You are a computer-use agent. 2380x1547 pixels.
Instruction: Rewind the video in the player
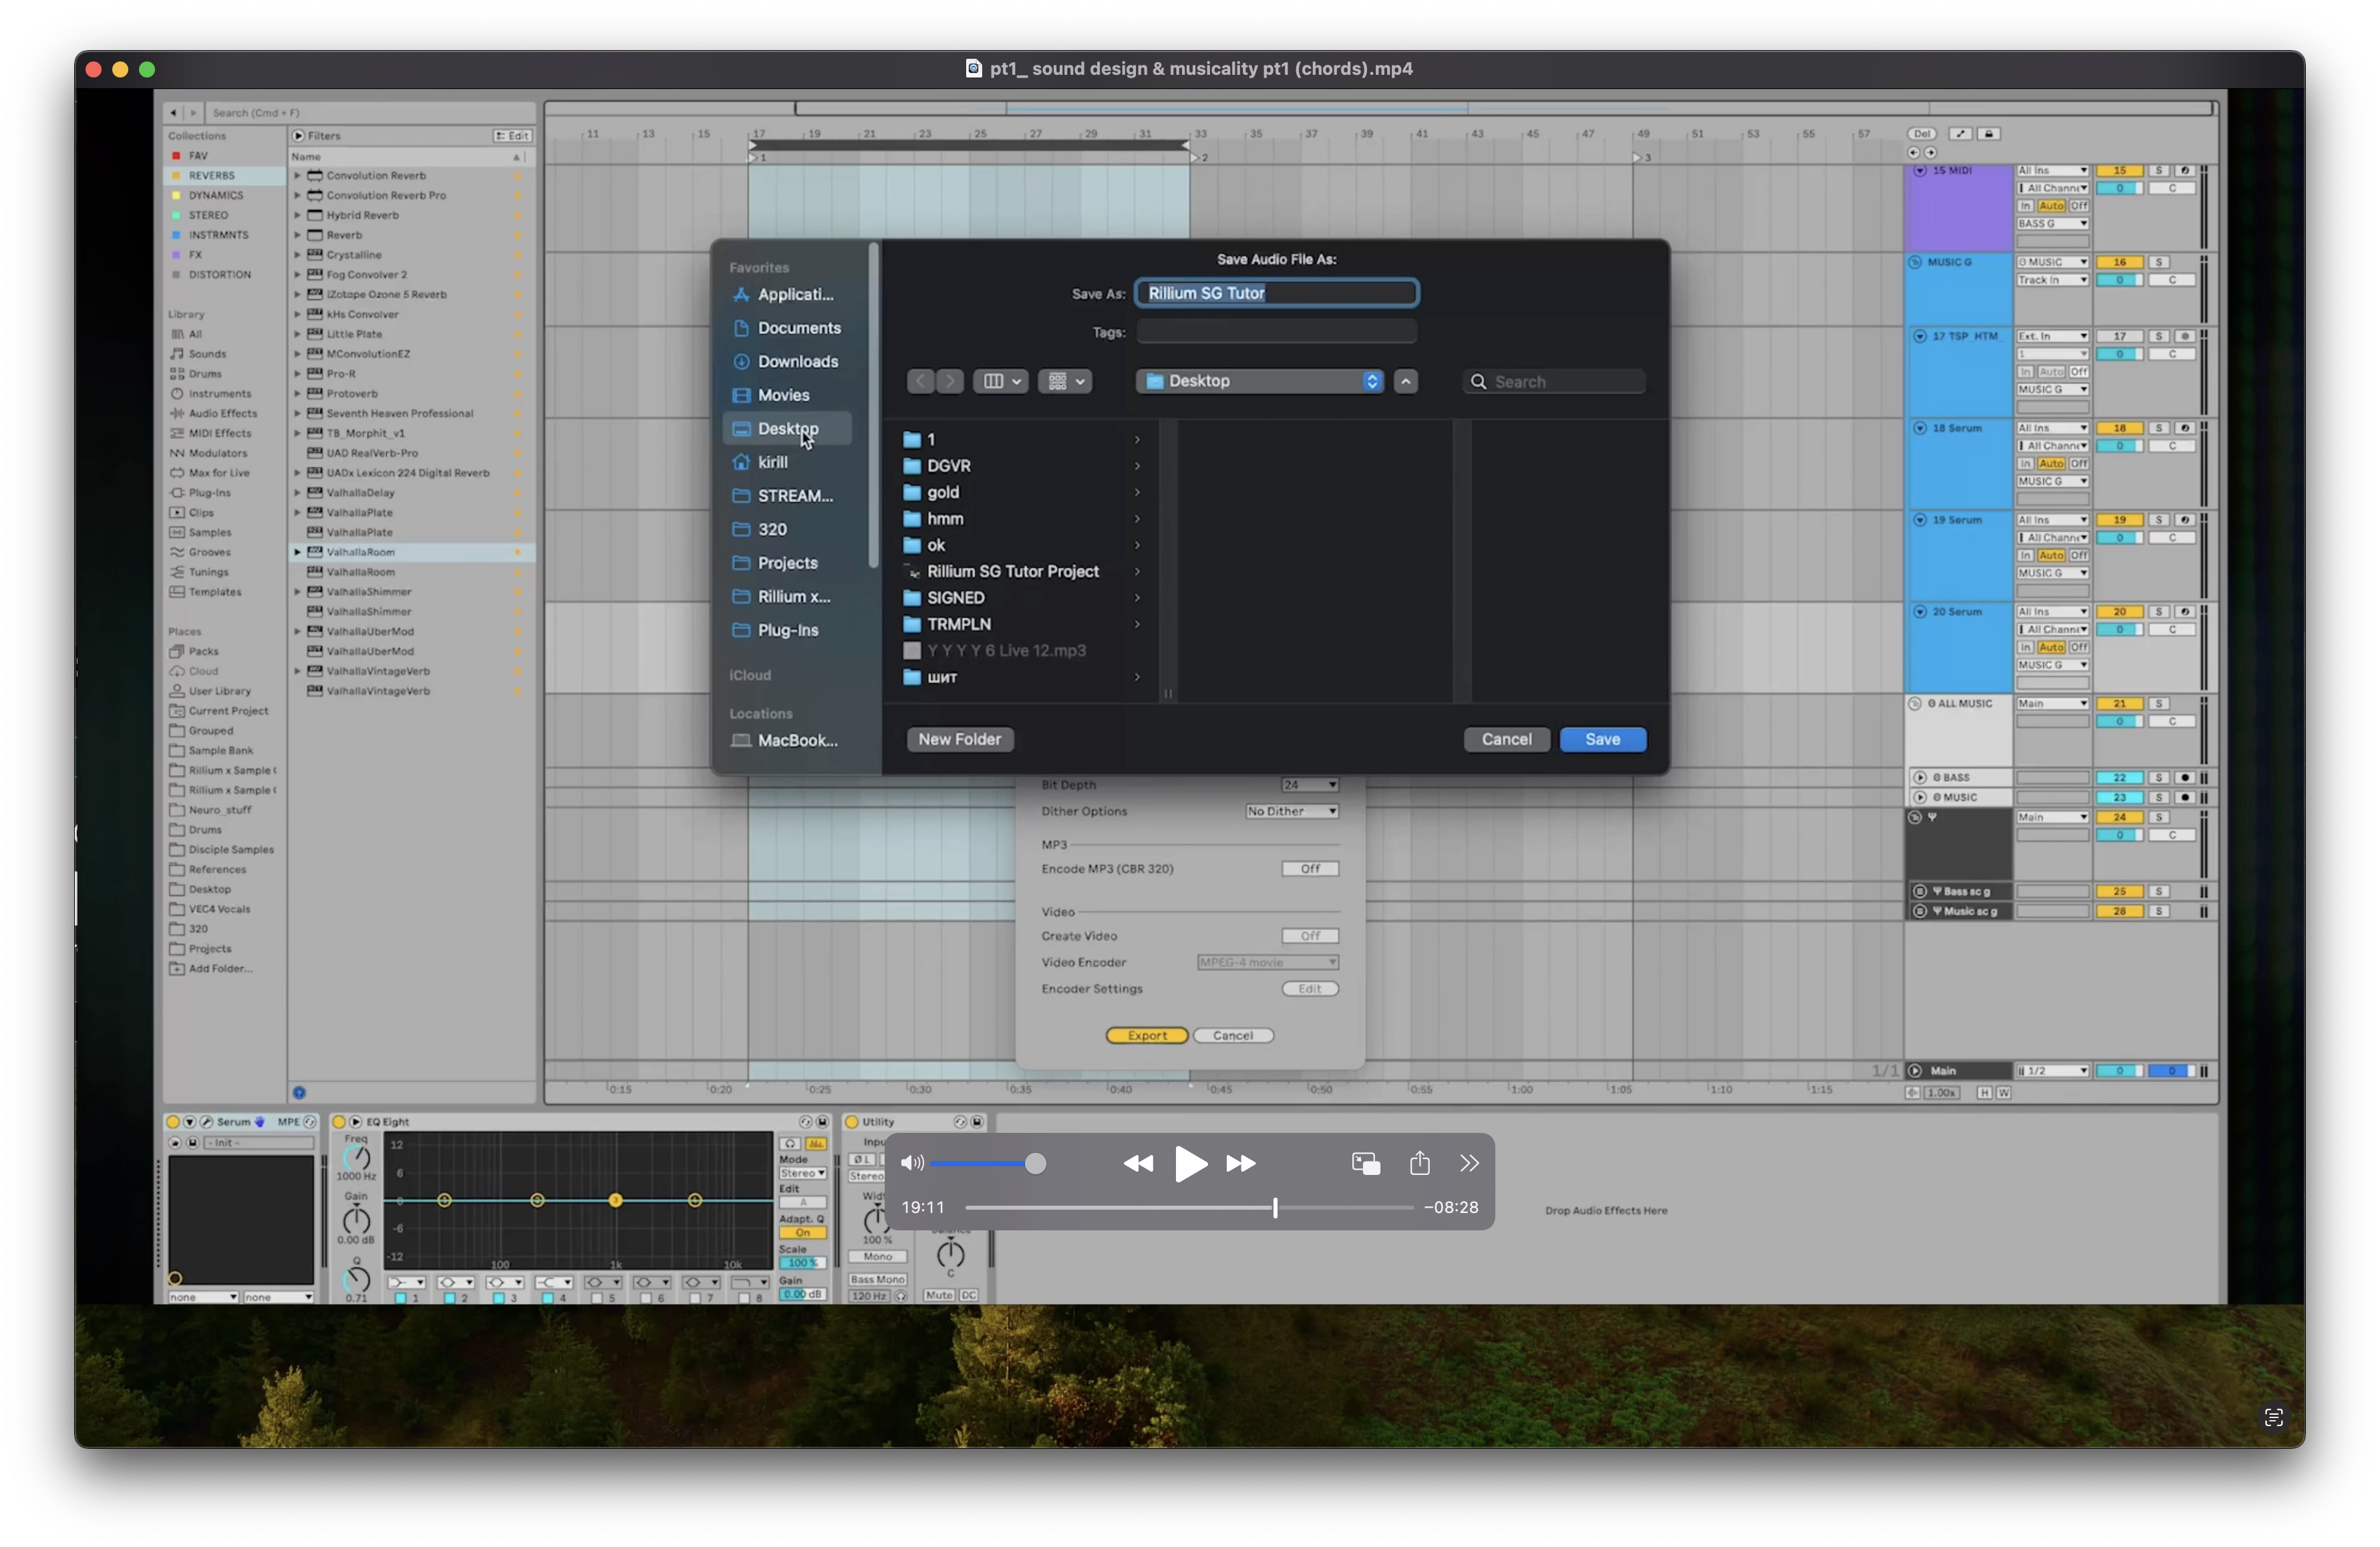pos(1138,1163)
